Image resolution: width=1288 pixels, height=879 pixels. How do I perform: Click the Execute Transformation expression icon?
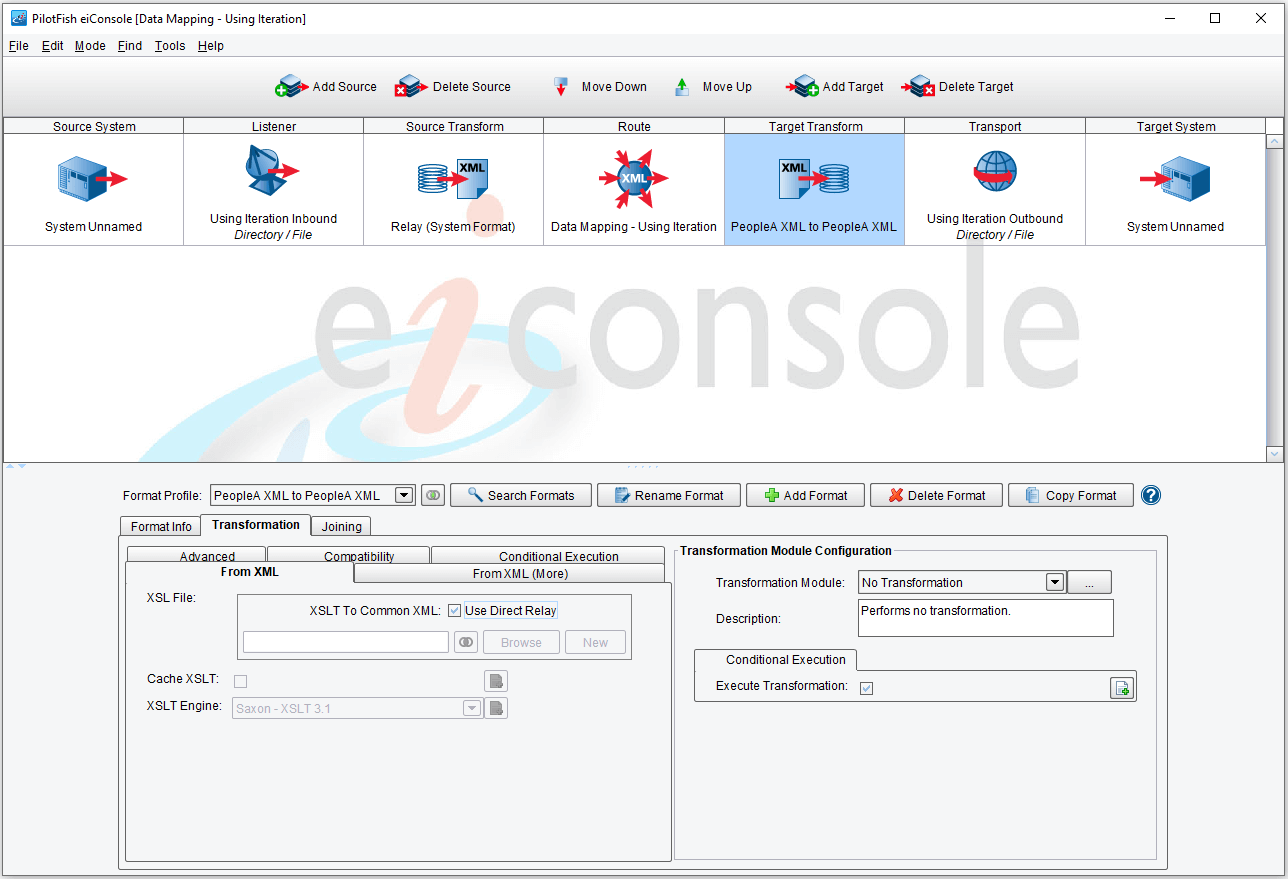(x=1122, y=688)
